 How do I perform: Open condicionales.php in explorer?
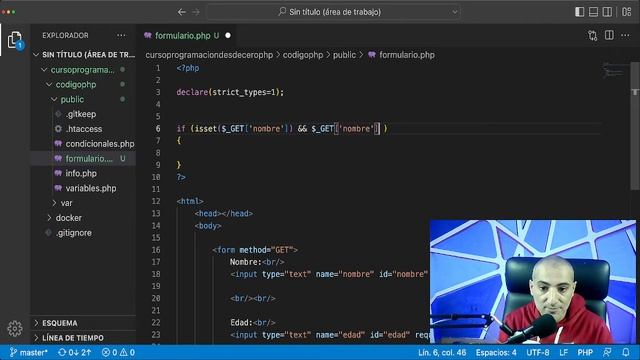(x=100, y=144)
